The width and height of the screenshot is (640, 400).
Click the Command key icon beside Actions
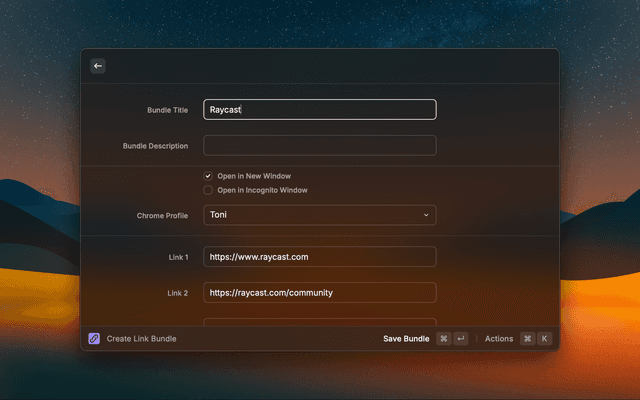tap(527, 339)
